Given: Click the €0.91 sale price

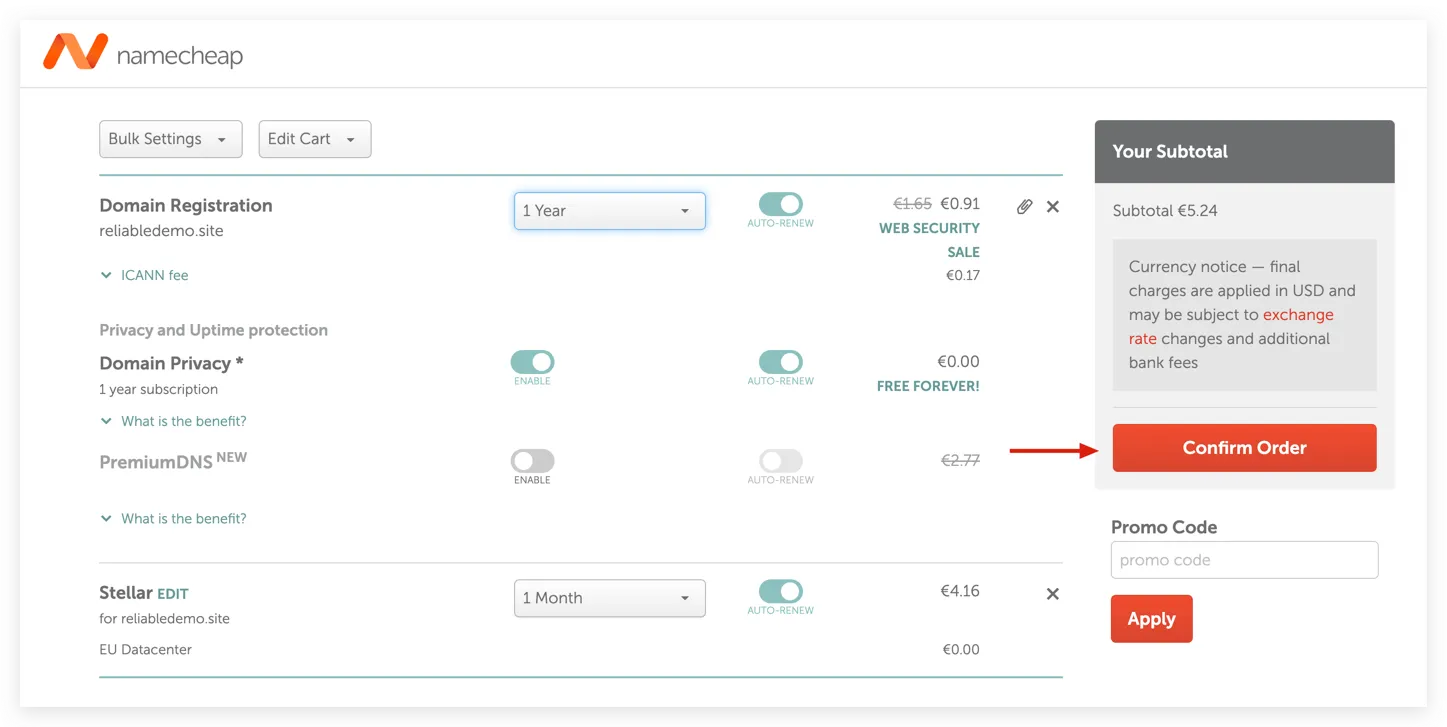Looking at the screenshot, I should pos(960,204).
